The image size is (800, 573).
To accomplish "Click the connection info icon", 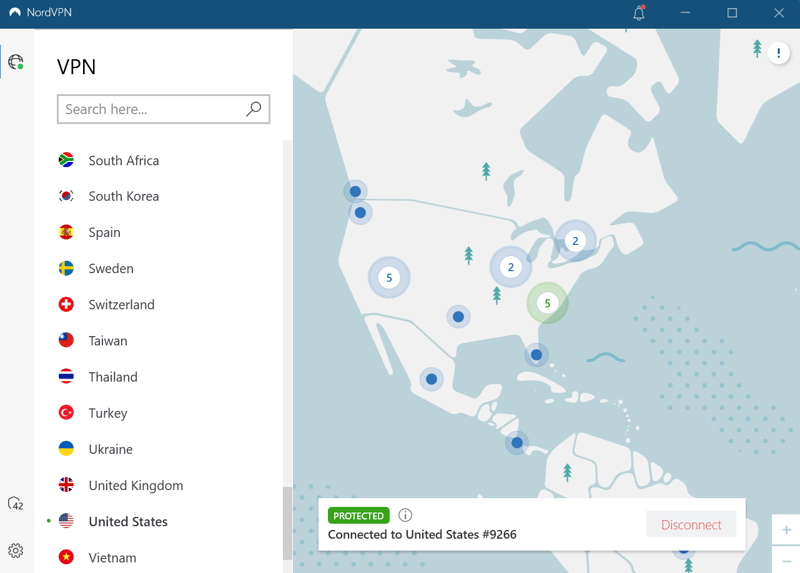I will (405, 515).
